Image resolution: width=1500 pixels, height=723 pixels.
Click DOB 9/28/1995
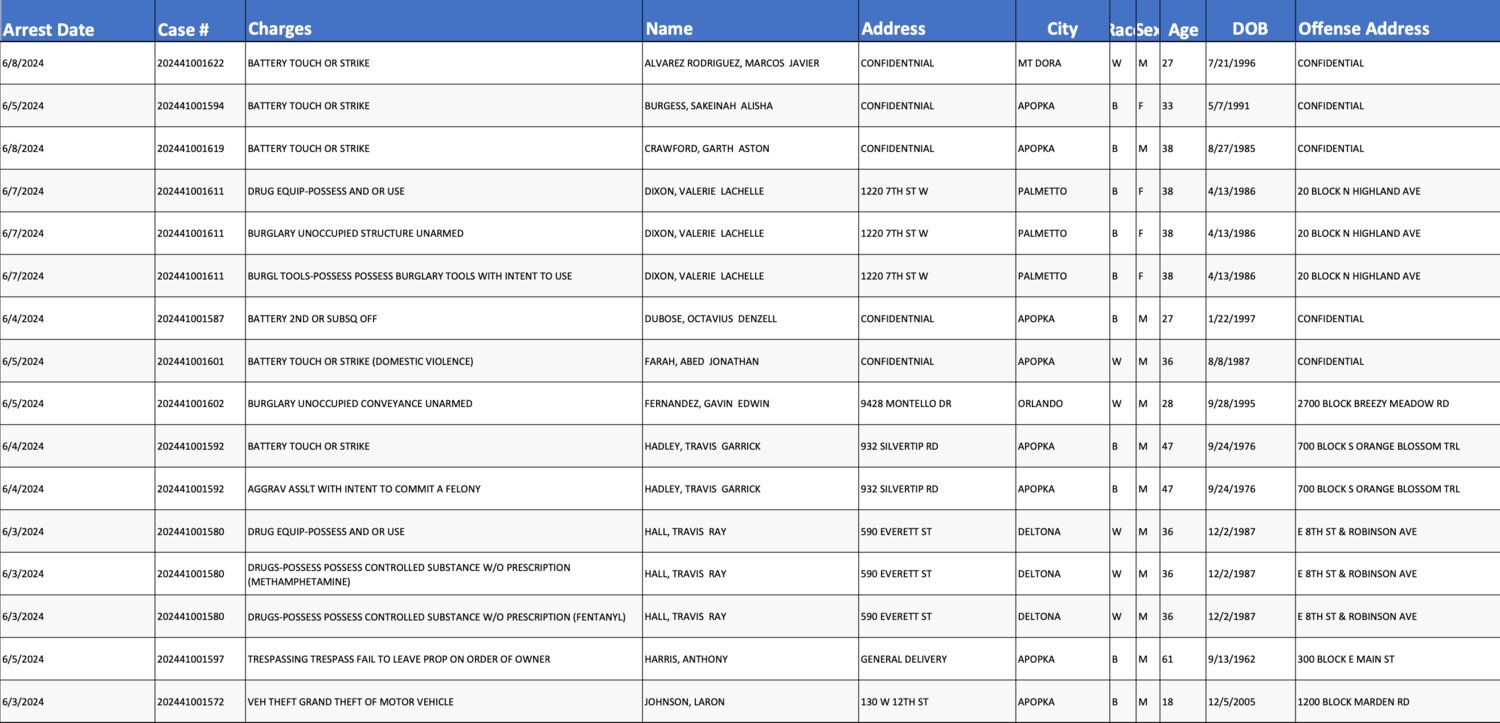tap(1231, 404)
